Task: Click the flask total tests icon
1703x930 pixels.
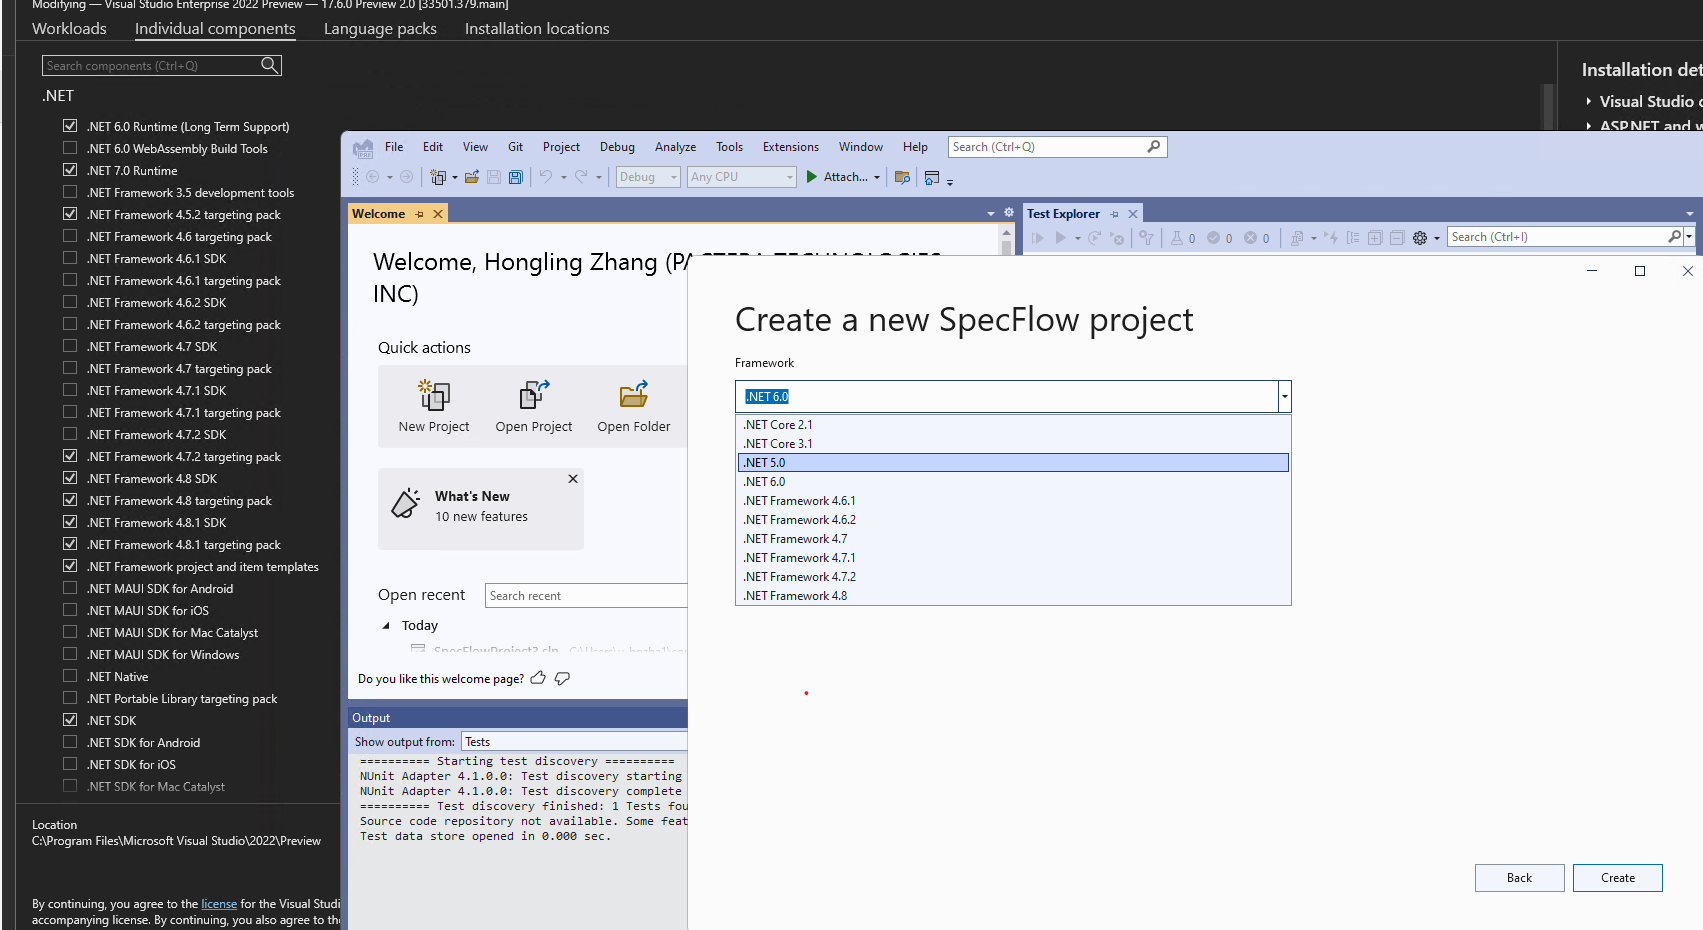Action: tap(1177, 238)
